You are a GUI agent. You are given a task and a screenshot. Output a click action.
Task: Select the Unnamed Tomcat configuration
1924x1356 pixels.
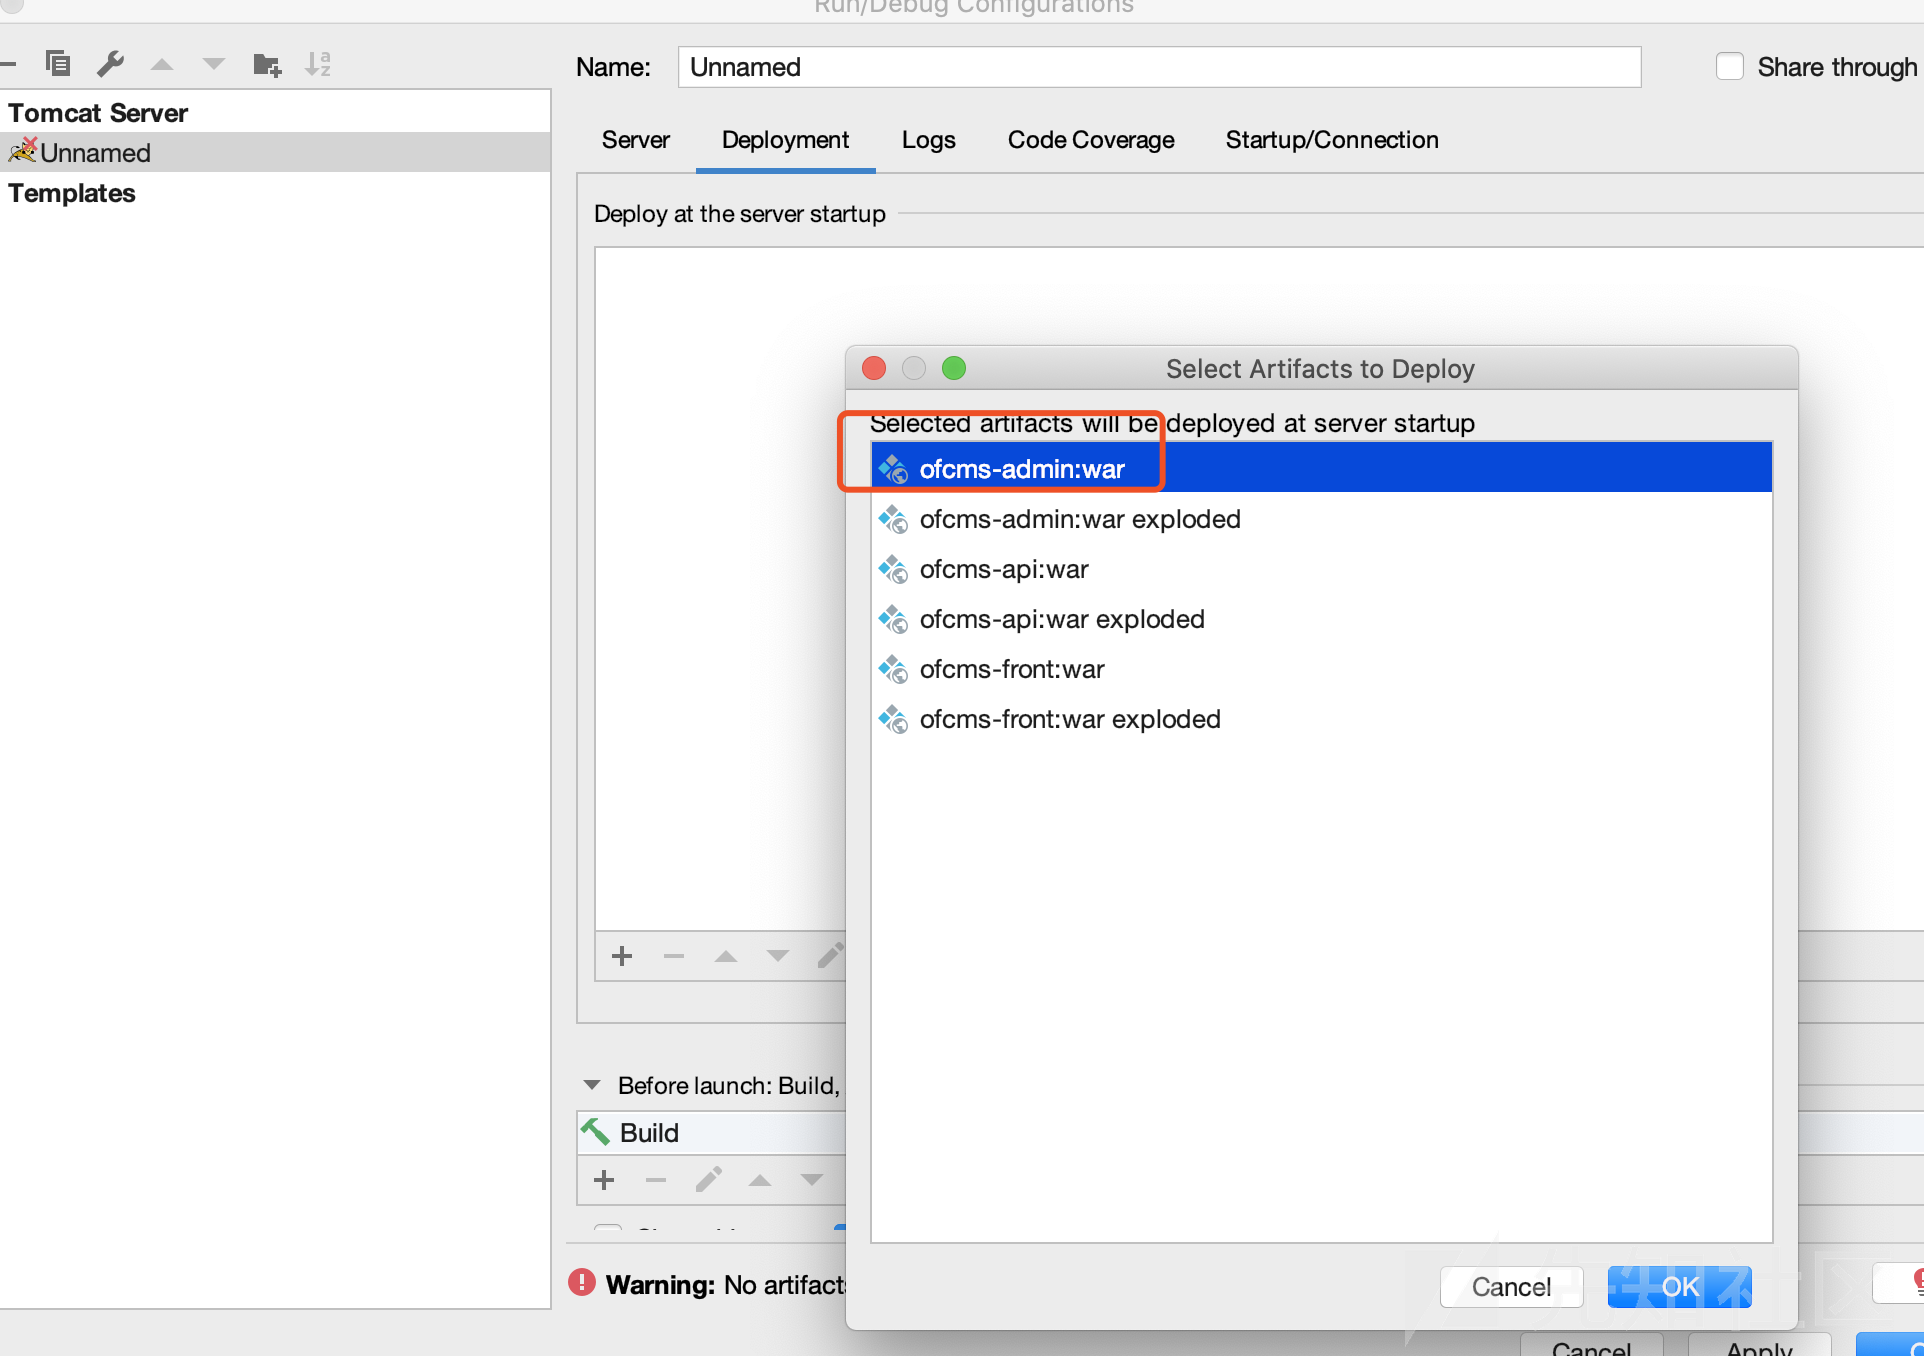point(275,152)
